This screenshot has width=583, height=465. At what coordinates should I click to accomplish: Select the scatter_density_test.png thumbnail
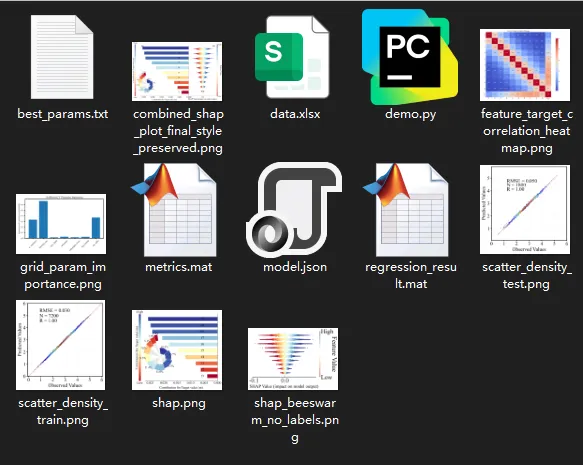(x=525, y=210)
